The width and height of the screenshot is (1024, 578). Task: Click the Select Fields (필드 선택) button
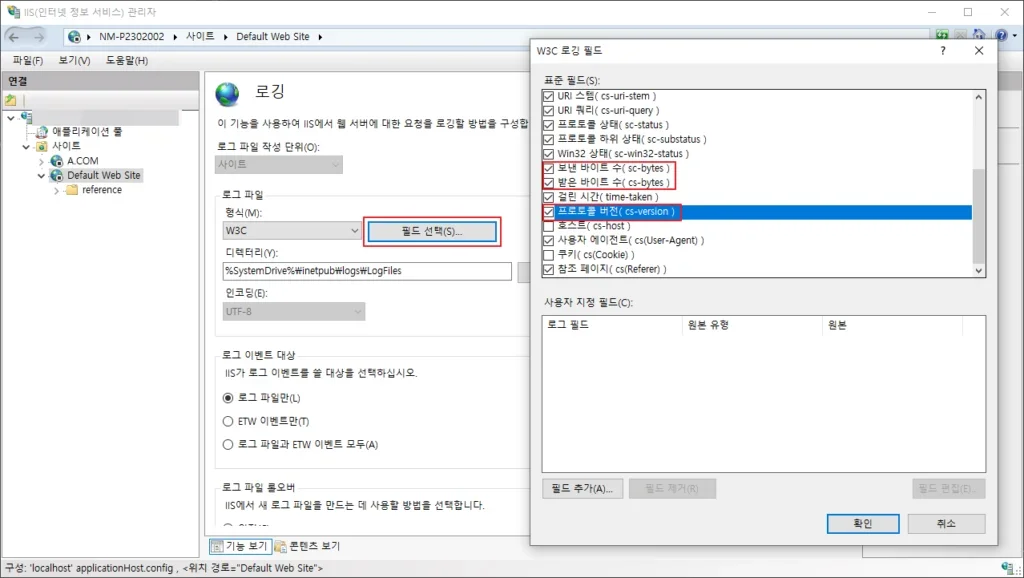tap(432, 231)
